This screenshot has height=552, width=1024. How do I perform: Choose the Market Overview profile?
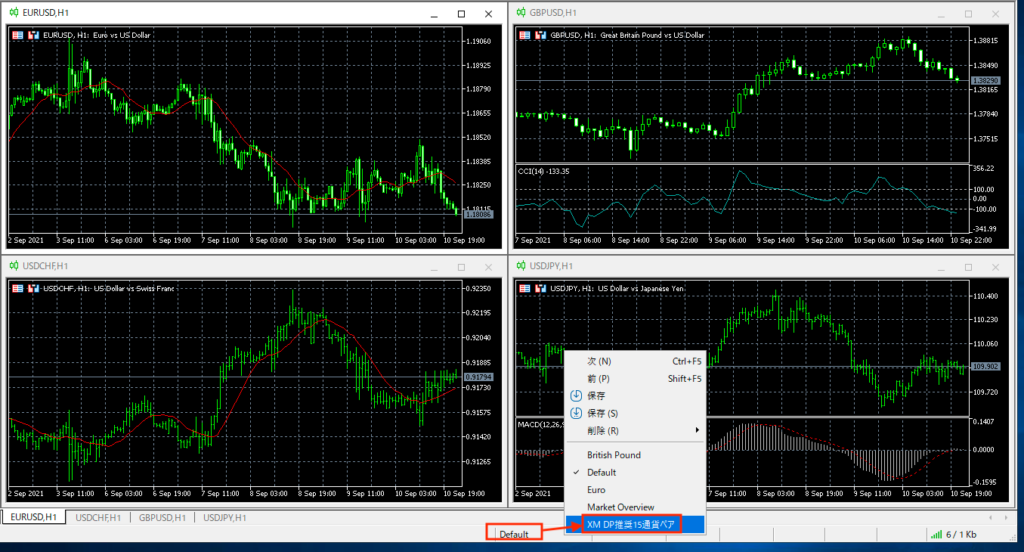(620, 507)
